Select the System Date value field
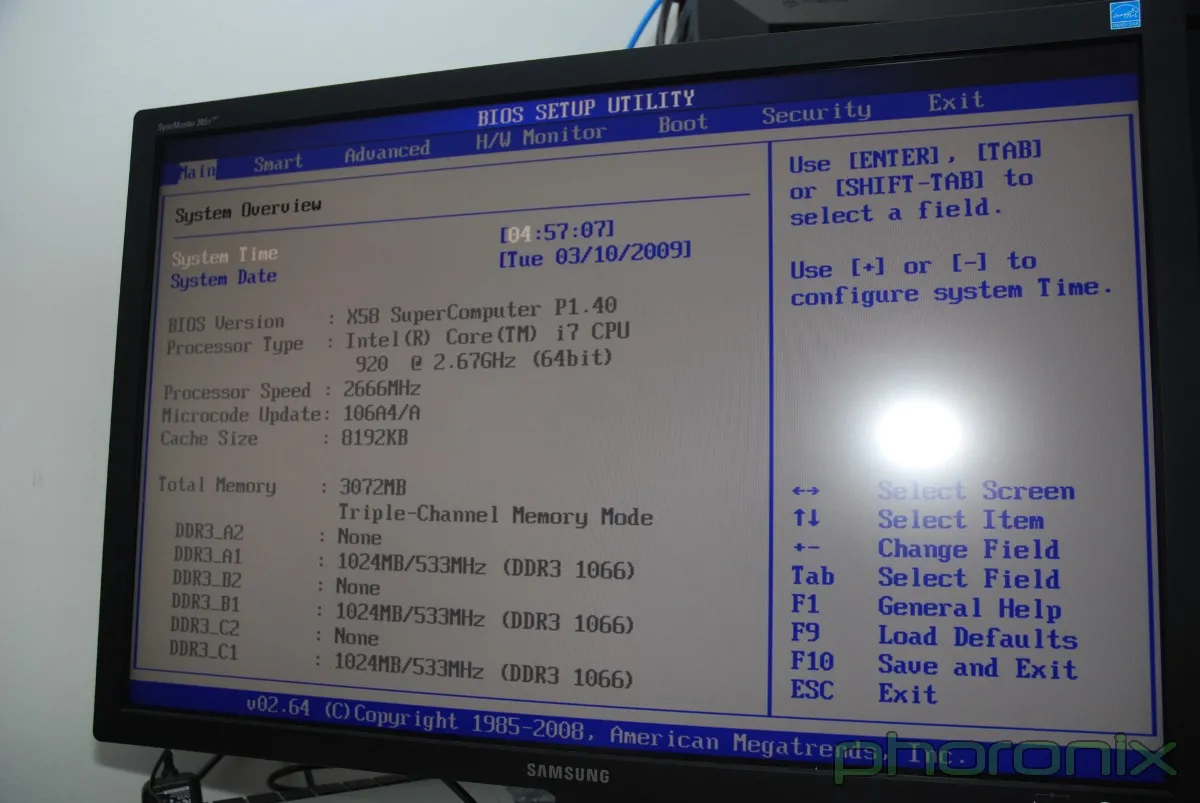This screenshot has width=1200, height=803. click(595, 252)
